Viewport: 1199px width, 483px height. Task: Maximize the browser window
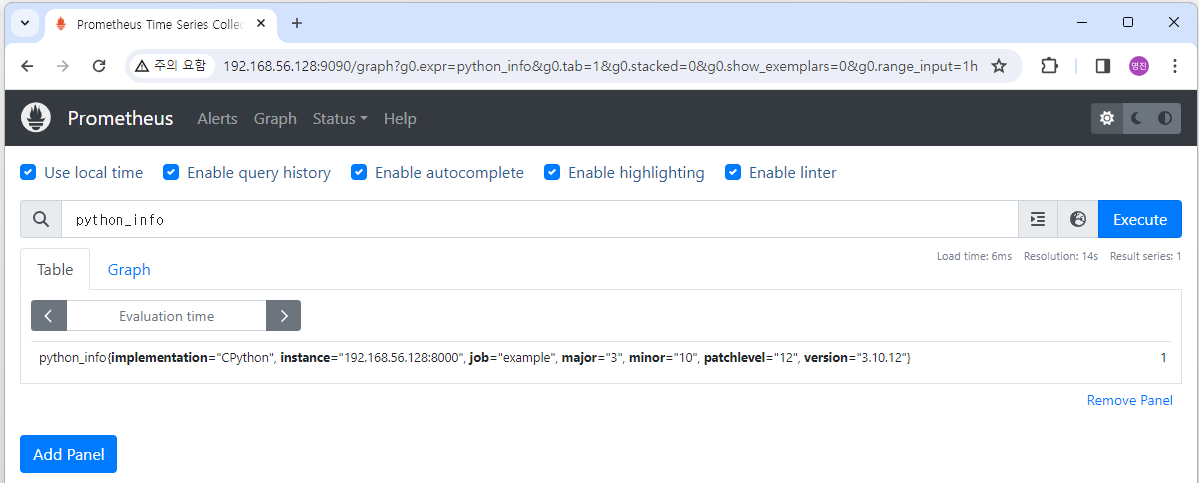point(1128,23)
